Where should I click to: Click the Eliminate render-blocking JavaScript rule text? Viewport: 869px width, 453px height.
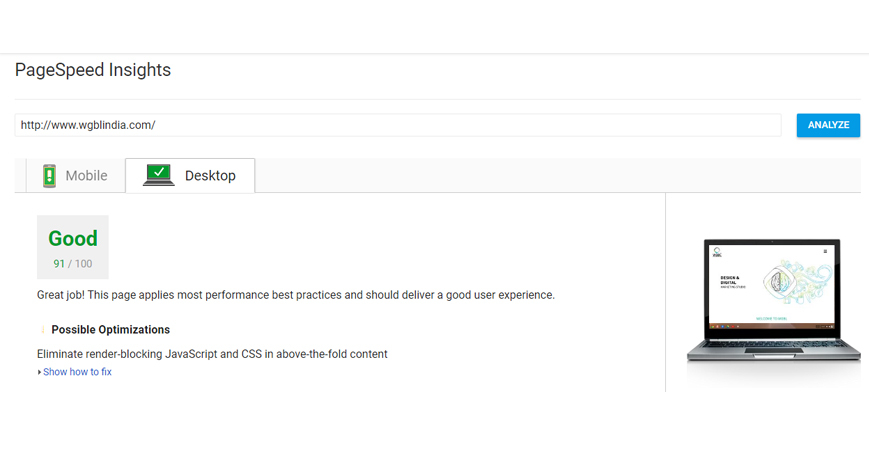(x=212, y=354)
